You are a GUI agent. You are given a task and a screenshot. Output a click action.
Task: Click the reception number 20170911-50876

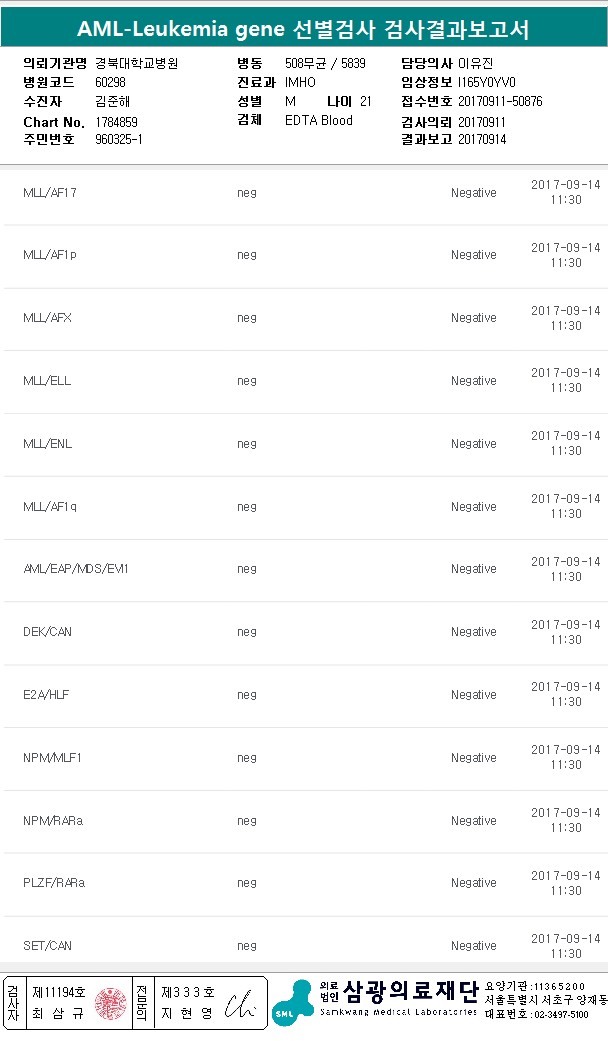[500, 102]
